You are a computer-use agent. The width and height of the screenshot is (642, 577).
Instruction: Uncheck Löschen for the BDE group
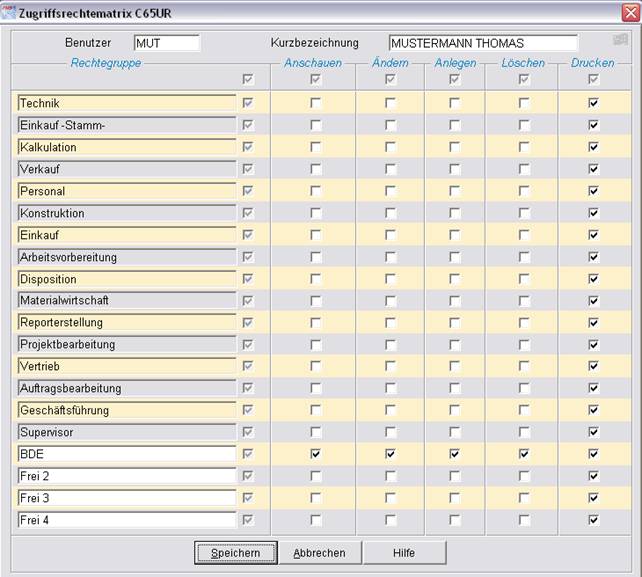pos(524,454)
